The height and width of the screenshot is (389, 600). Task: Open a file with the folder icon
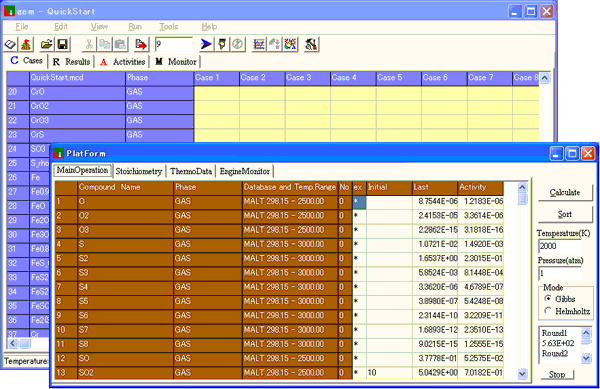(47, 45)
